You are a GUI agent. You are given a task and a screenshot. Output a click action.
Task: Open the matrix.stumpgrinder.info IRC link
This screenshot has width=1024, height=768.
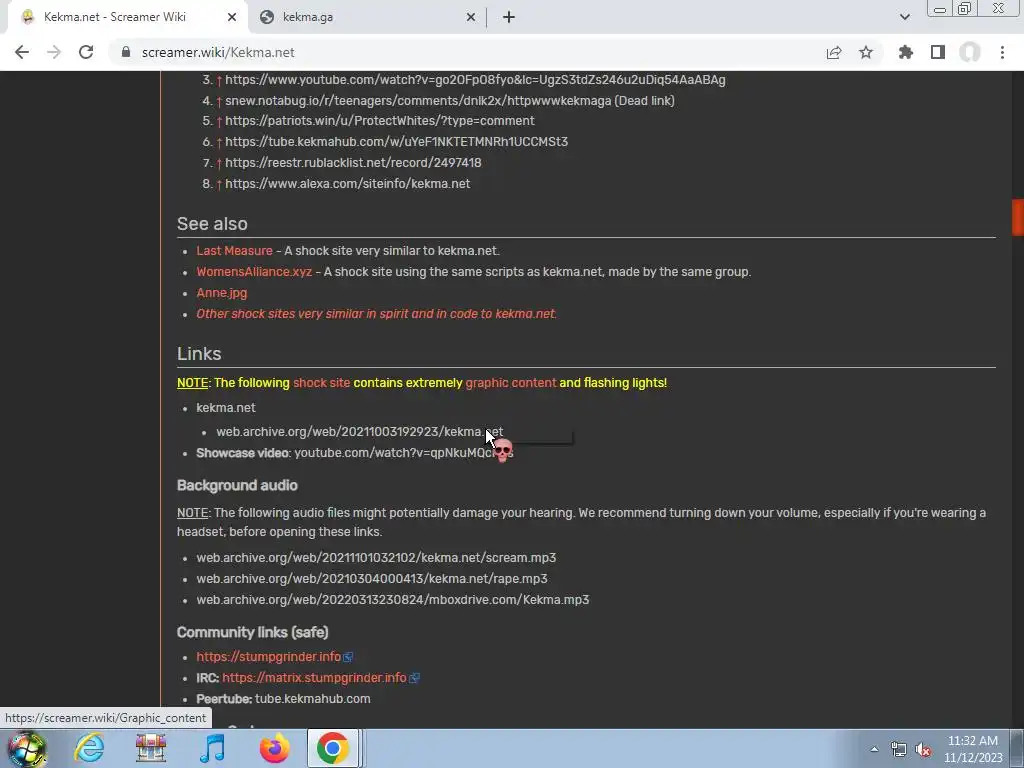coord(314,678)
